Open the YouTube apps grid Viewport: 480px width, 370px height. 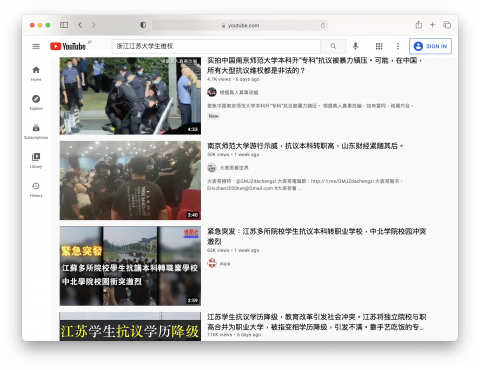coord(379,46)
